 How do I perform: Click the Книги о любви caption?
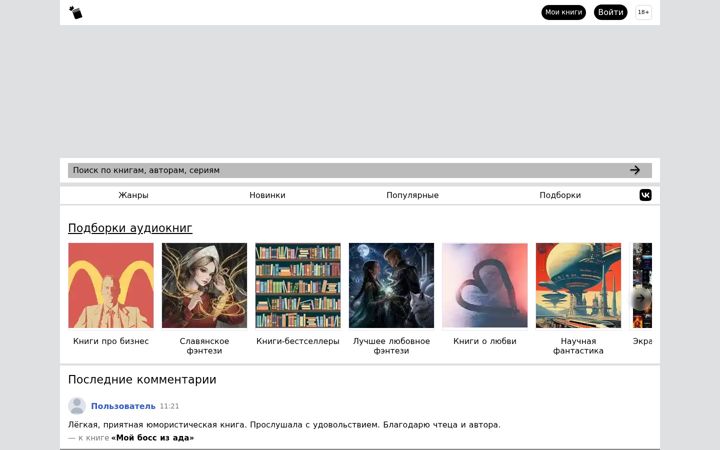coord(485,341)
